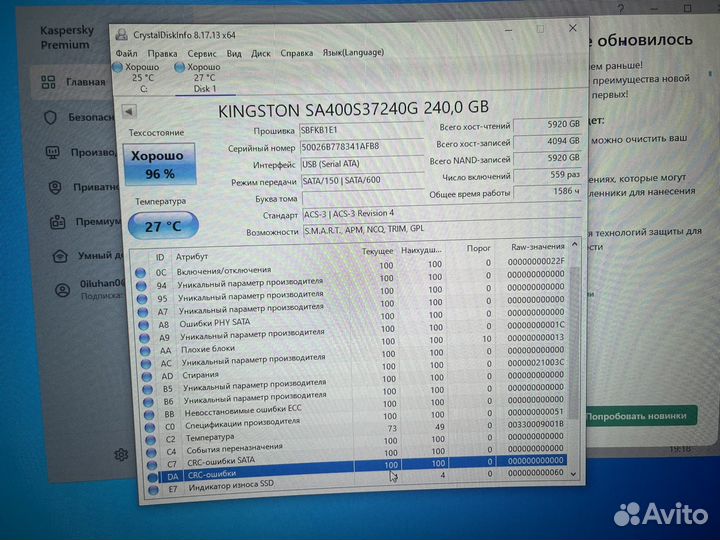Open the Диск menu
The width and height of the screenshot is (720, 540).
click(x=260, y=53)
